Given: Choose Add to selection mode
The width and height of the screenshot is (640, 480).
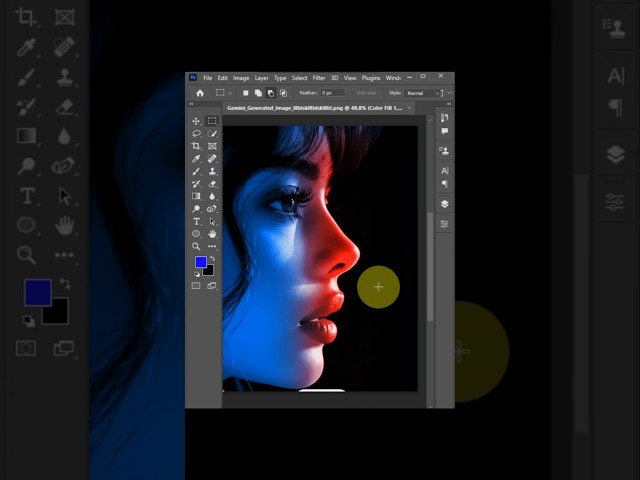Looking at the screenshot, I should pos(258,93).
